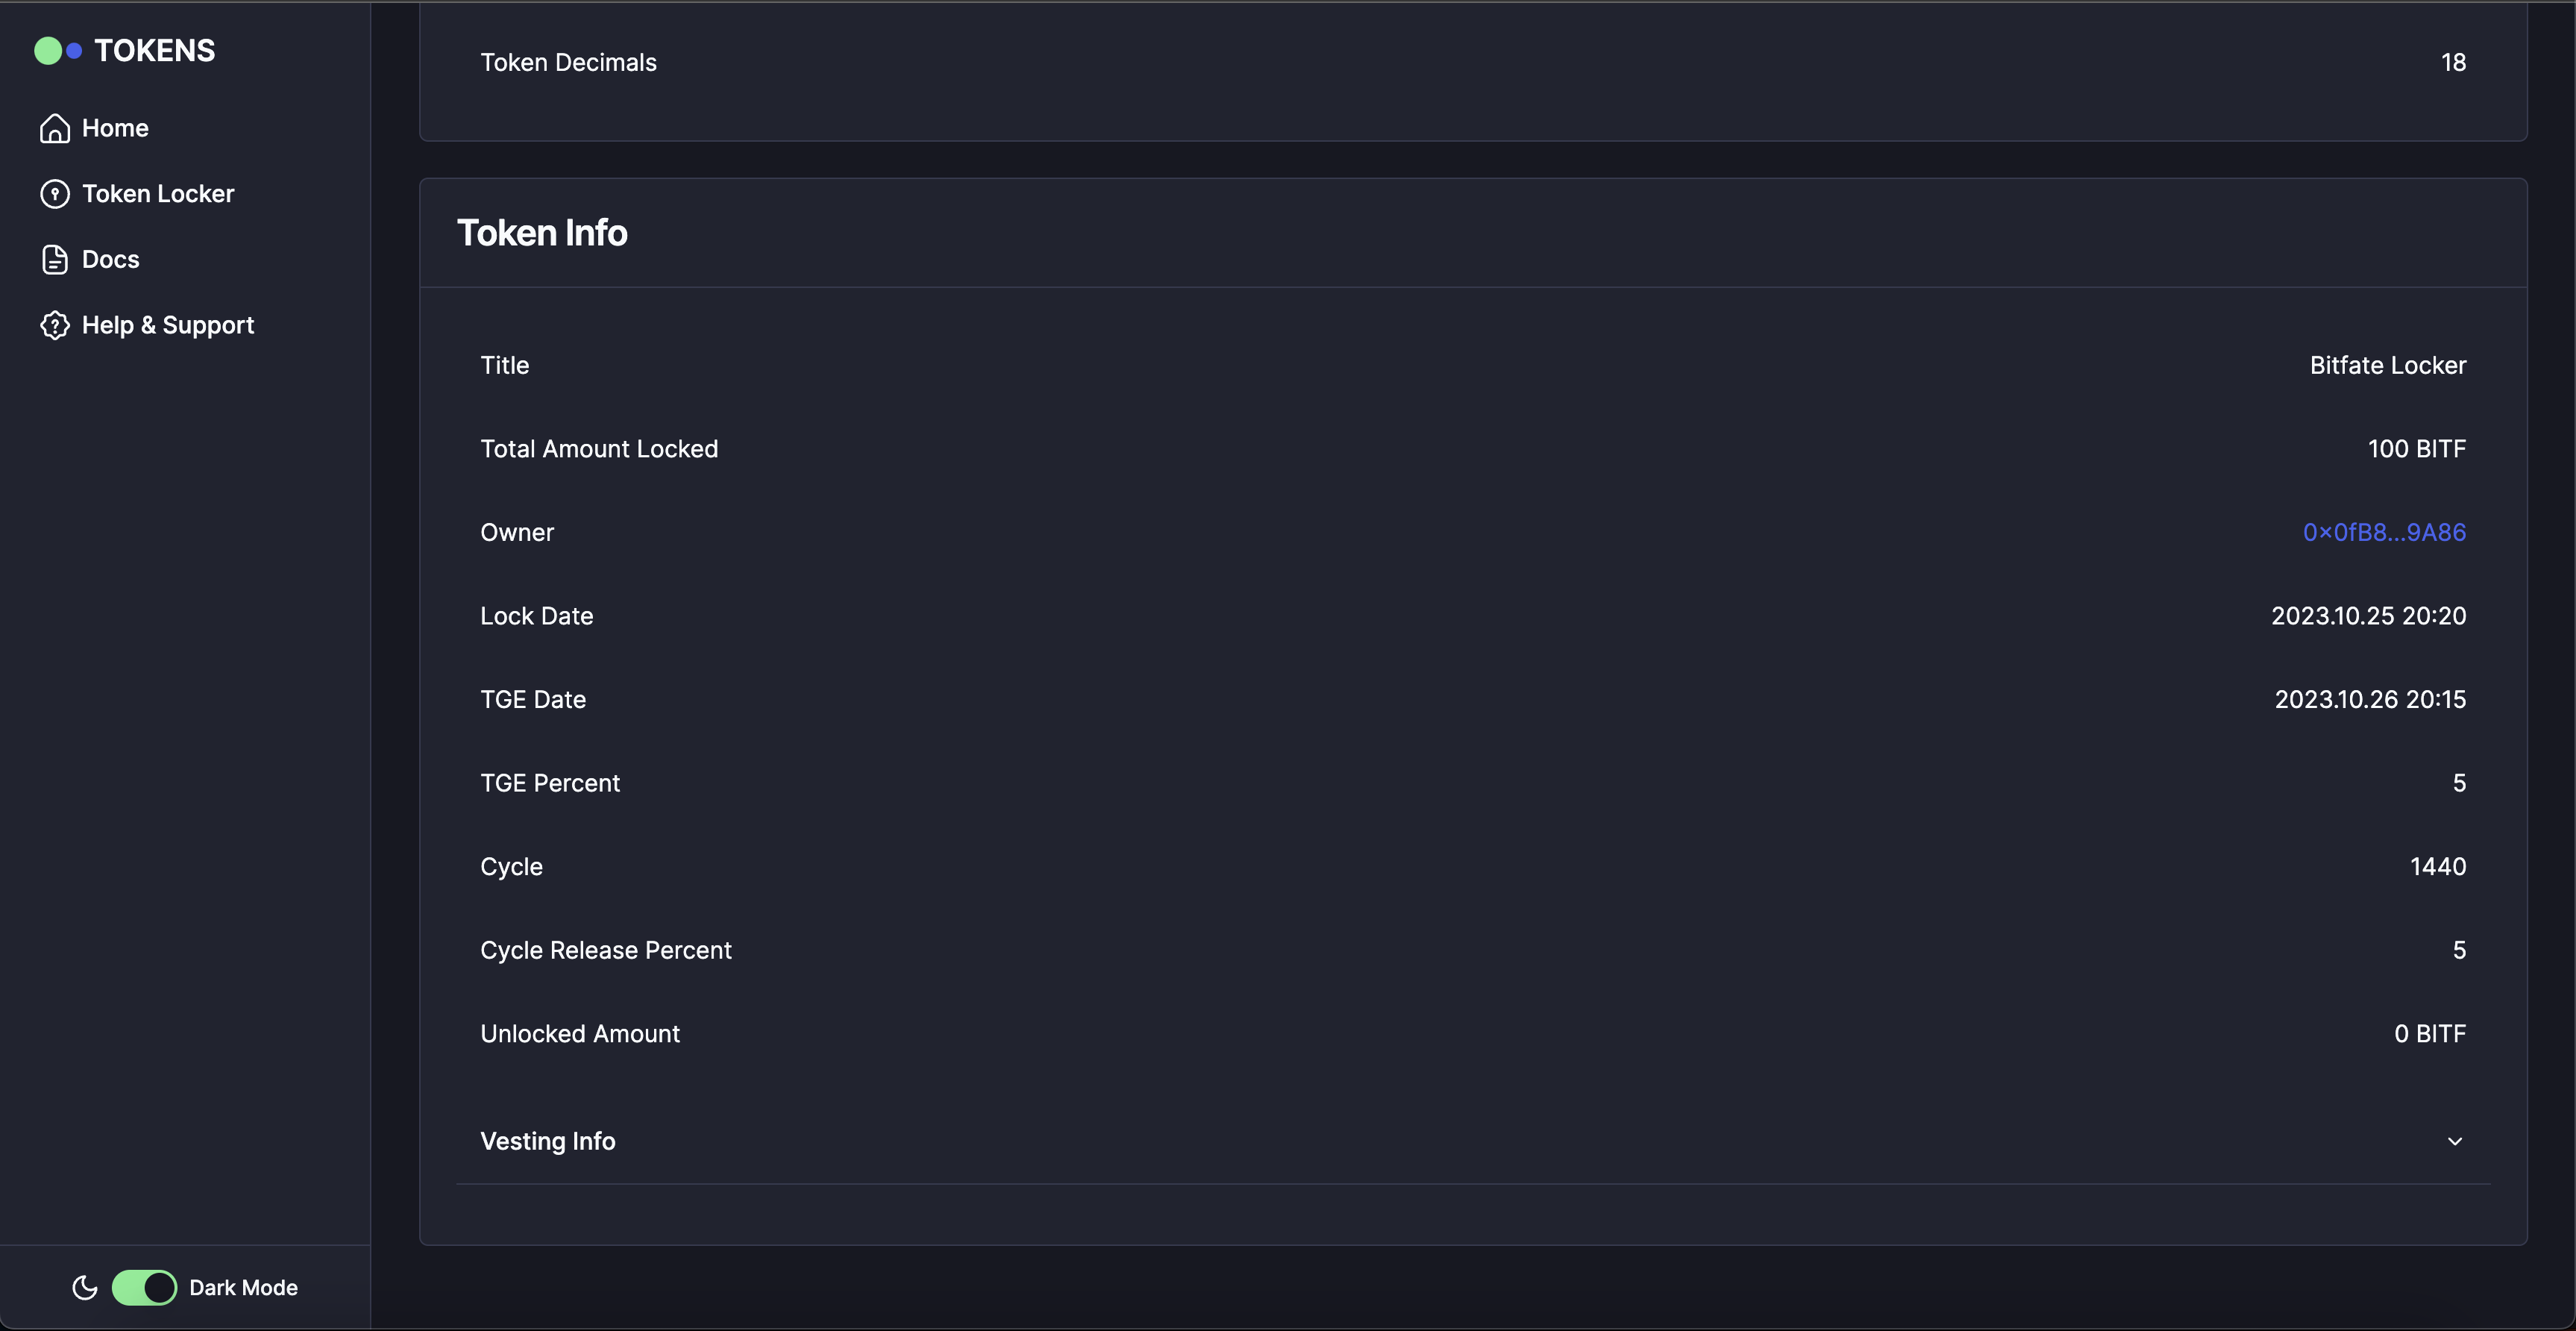
Task: Select the Token Locker key icon
Action: 54,194
